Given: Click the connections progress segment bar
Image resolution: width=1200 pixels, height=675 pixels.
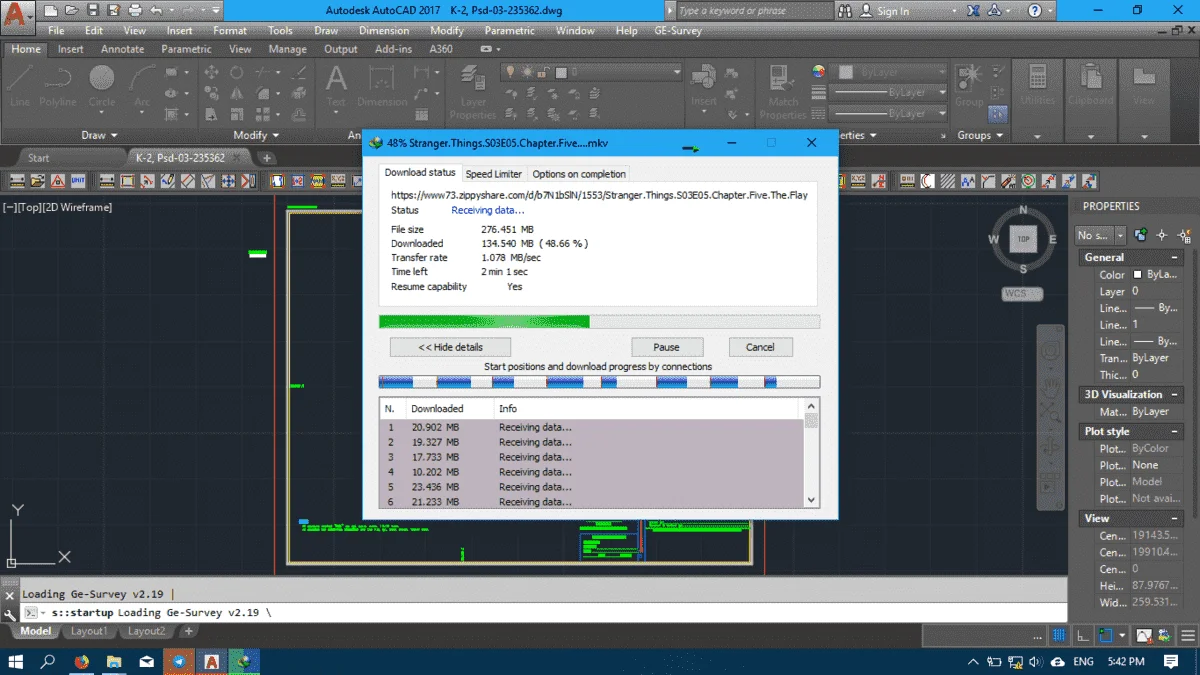Looking at the screenshot, I should (x=599, y=382).
